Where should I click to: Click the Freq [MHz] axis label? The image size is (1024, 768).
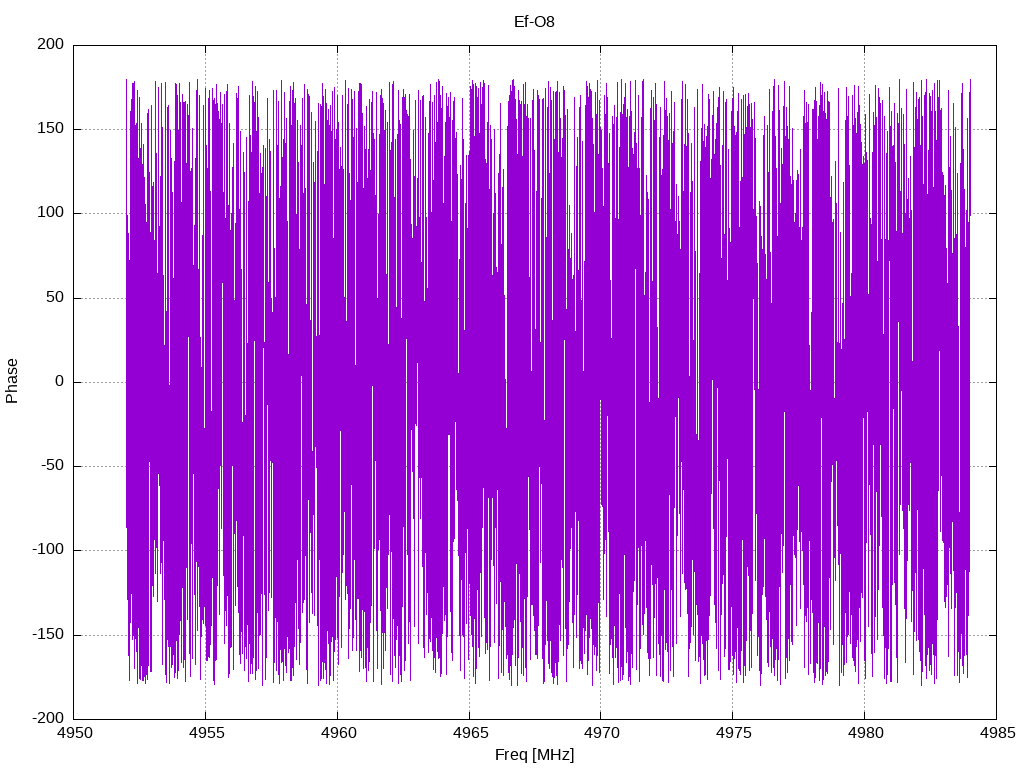[x=534, y=755]
